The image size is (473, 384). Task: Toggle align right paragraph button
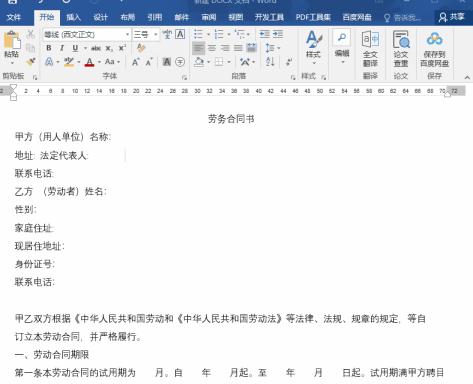[x=225, y=48]
